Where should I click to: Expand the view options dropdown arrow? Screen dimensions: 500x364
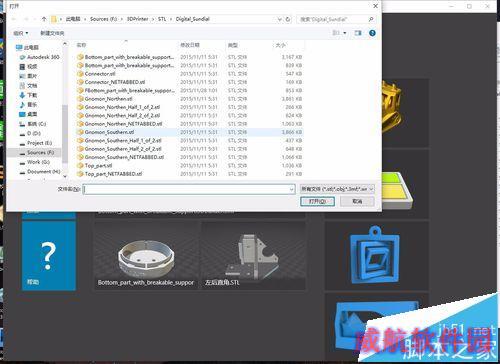pyautogui.click(x=345, y=33)
